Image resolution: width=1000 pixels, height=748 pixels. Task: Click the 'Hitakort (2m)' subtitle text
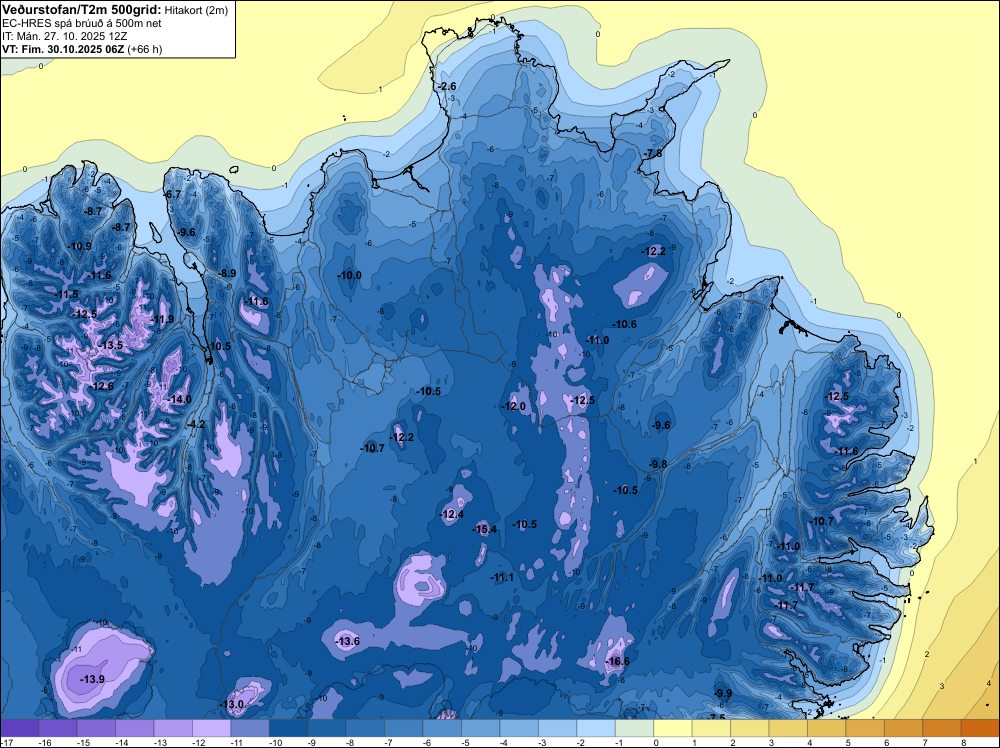196,10
